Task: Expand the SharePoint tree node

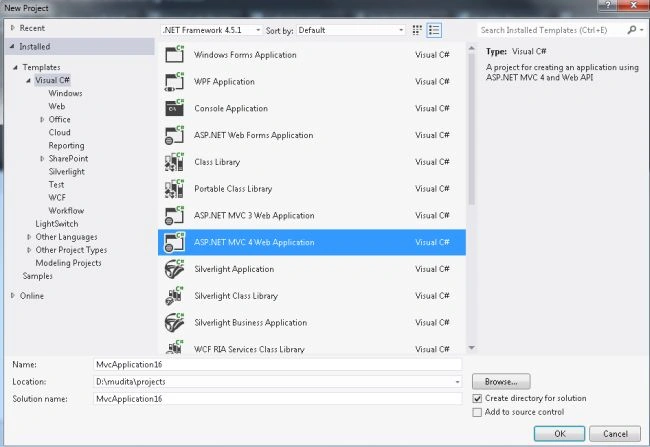Action: pyautogui.click(x=42, y=158)
